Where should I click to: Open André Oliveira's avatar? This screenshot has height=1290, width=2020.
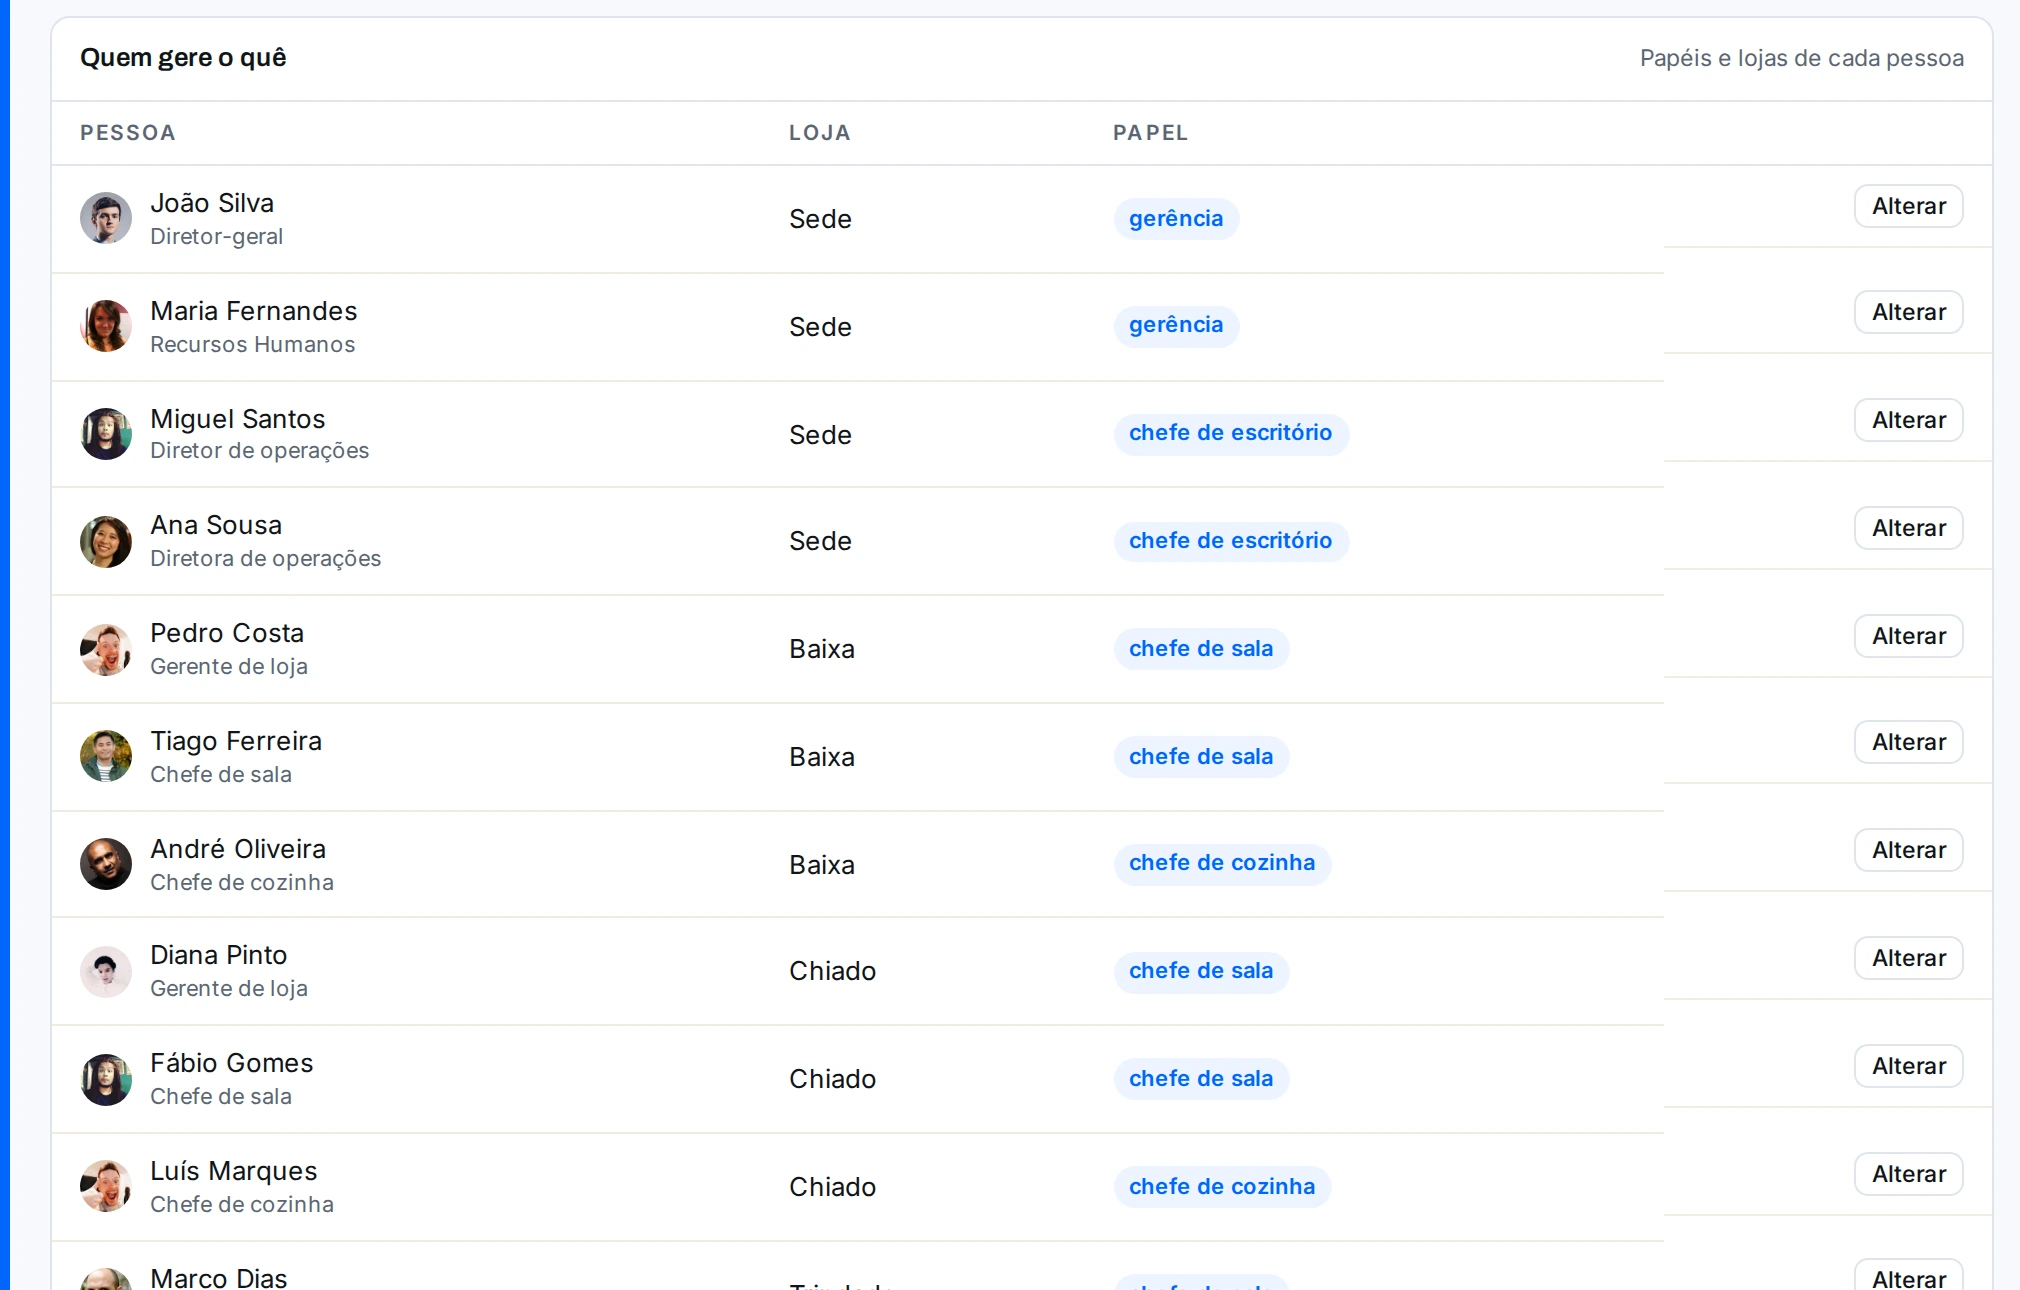(x=106, y=864)
